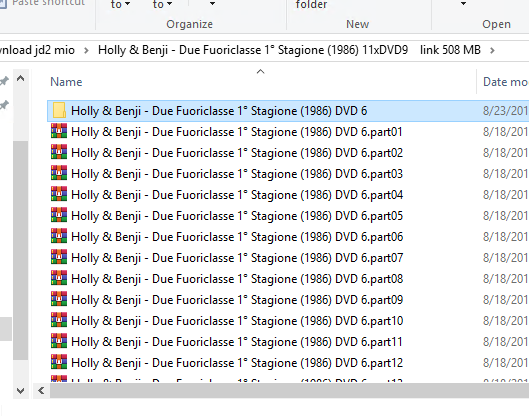The height and width of the screenshot is (416, 529).
Task: Open the dropdown arrow in the Open group
Action: coord(464,4)
